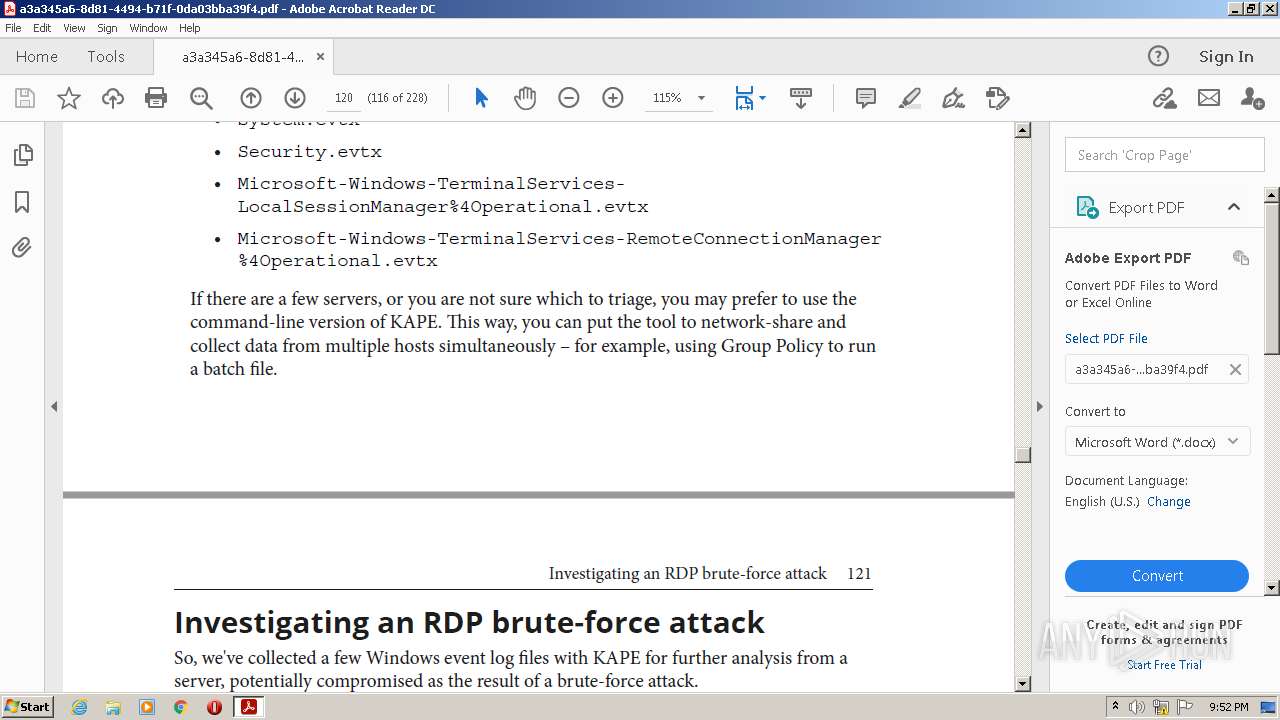
Task: Copy Adobe Export PDF tool icon
Action: [x=1241, y=258]
